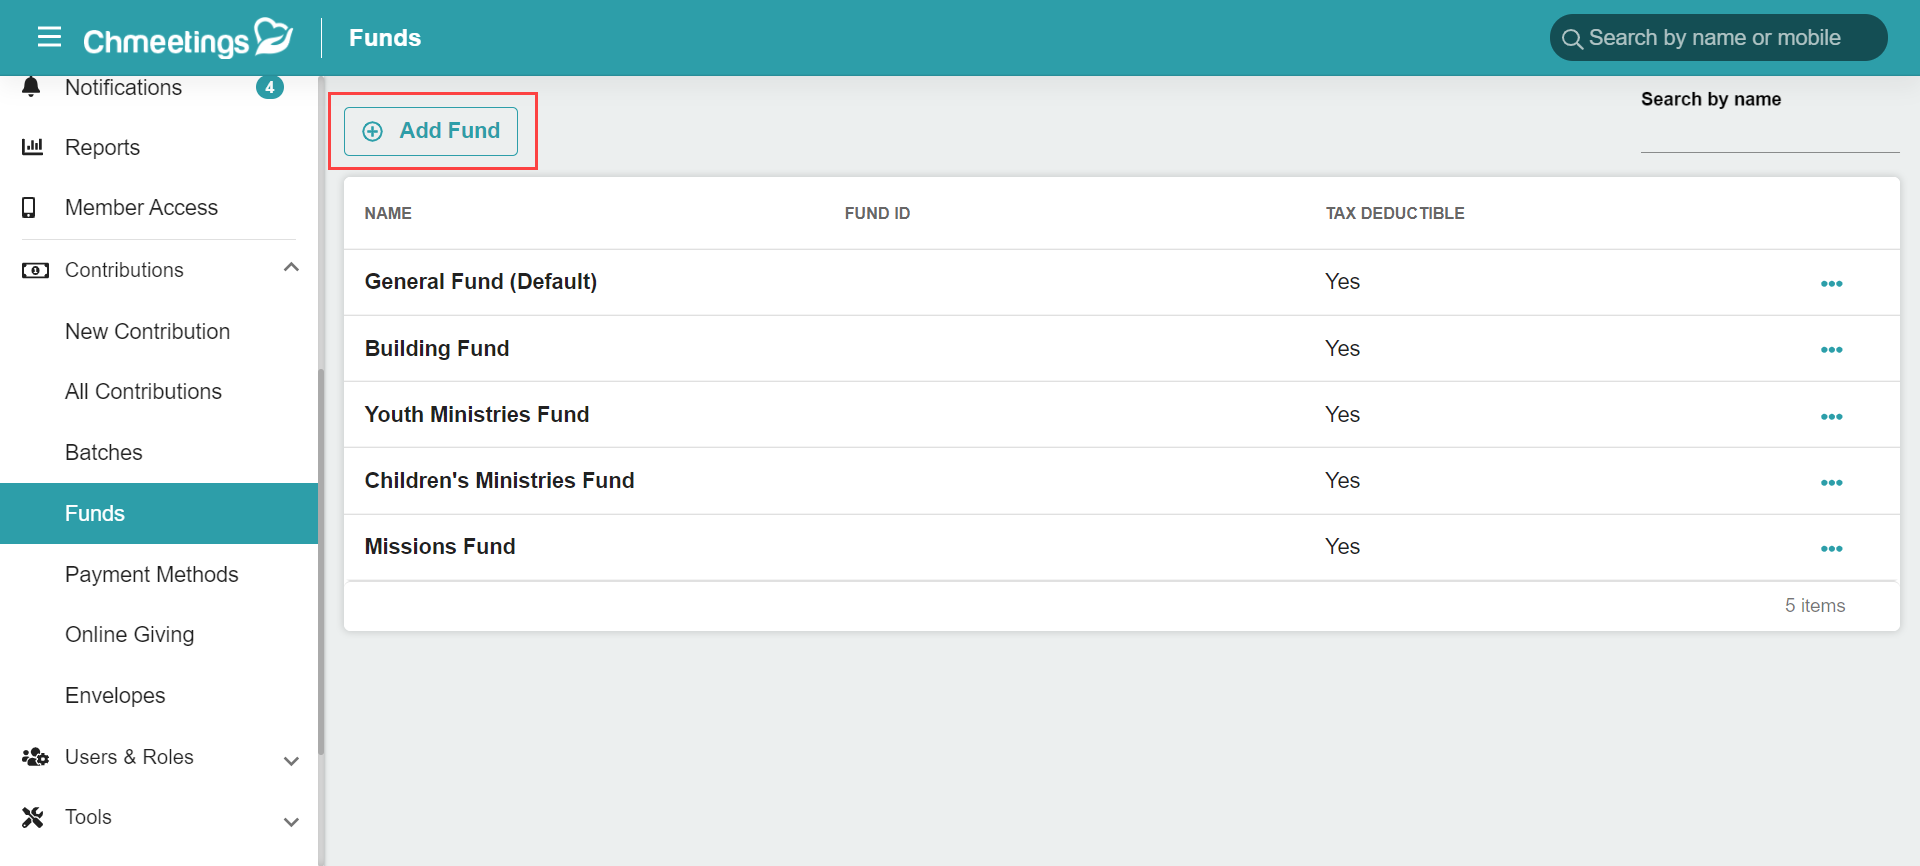This screenshot has width=1920, height=866.
Task: Open Children's Ministries Fund more-options dots
Action: point(1832,483)
